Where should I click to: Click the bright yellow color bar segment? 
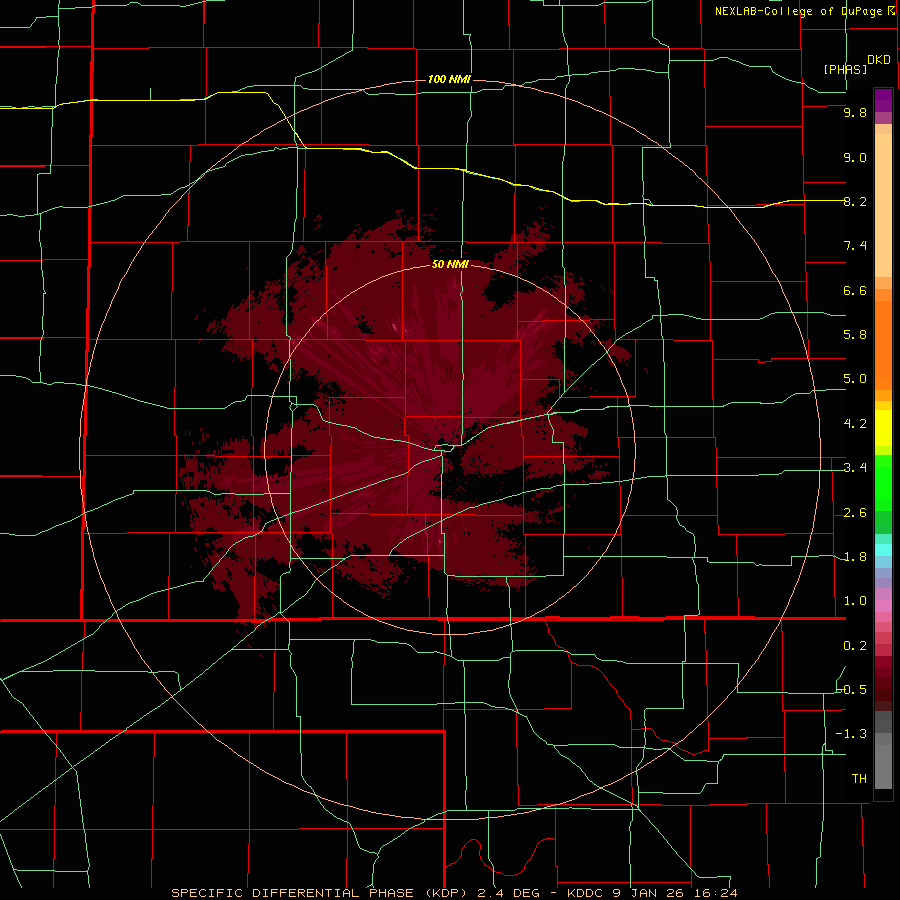pyautogui.click(x=883, y=428)
